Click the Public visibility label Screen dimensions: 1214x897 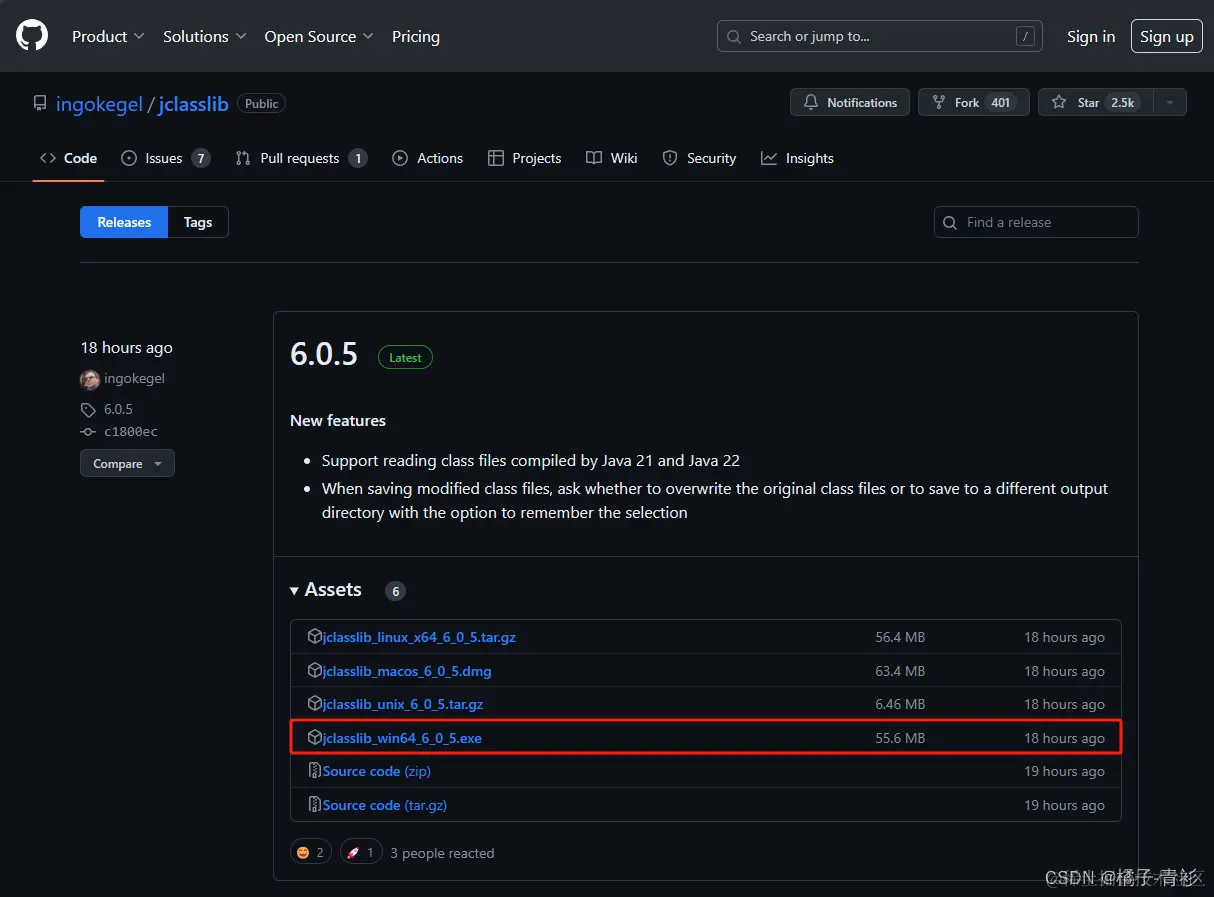point(262,103)
